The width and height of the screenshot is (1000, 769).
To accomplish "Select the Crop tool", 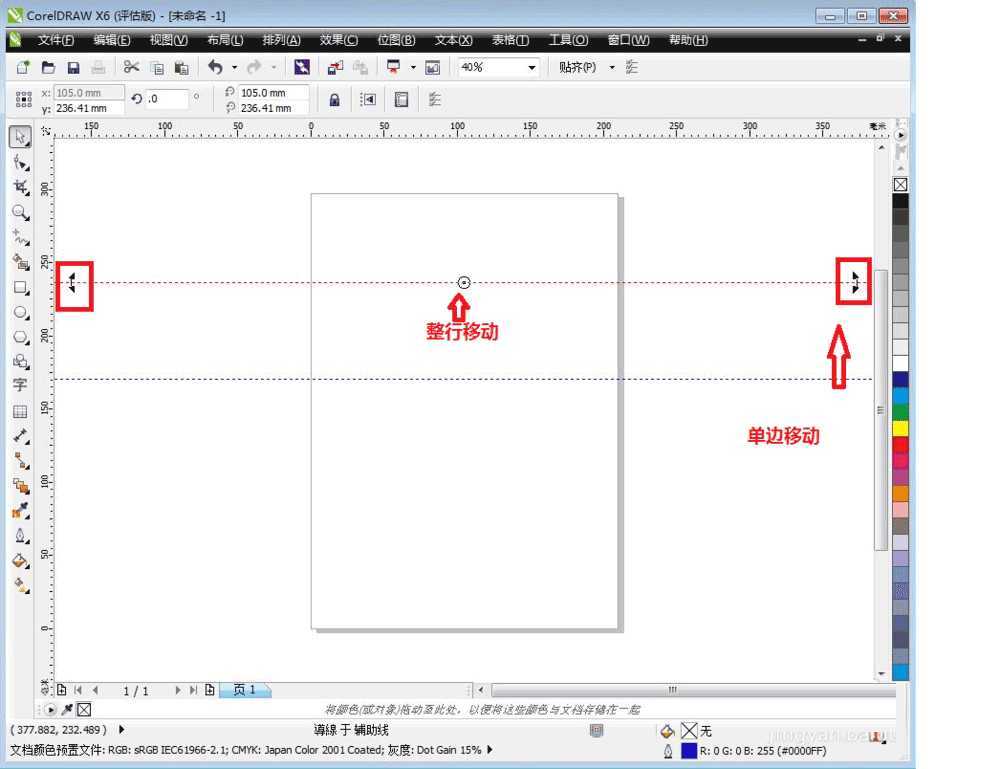I will coord(20,187).
